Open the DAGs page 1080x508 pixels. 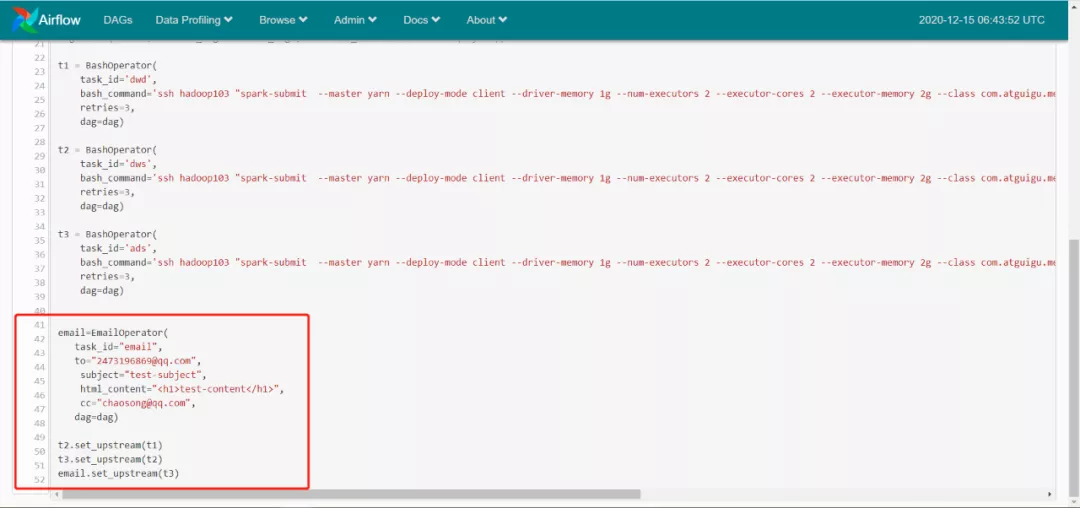[x=116, y=20]
